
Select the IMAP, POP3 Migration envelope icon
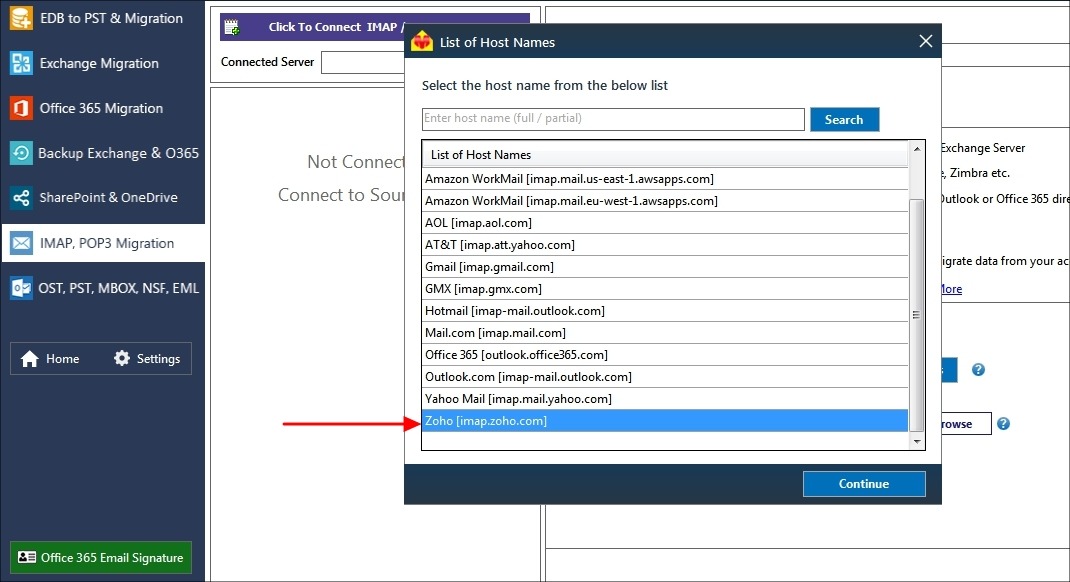[21, 243]
